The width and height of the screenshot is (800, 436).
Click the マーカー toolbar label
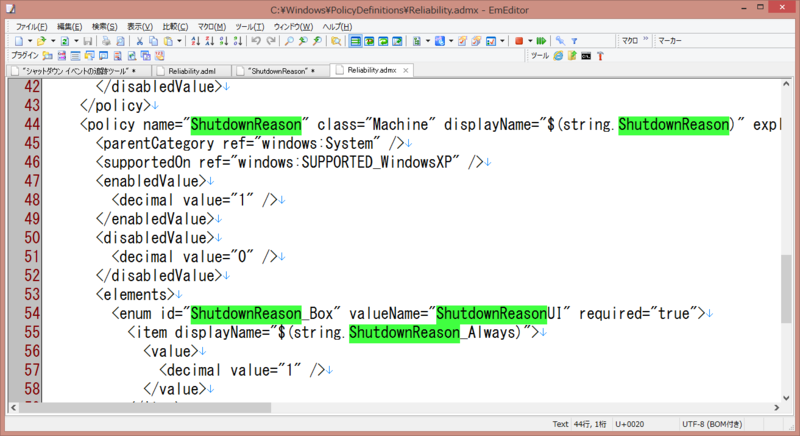[x=670, y=40]
